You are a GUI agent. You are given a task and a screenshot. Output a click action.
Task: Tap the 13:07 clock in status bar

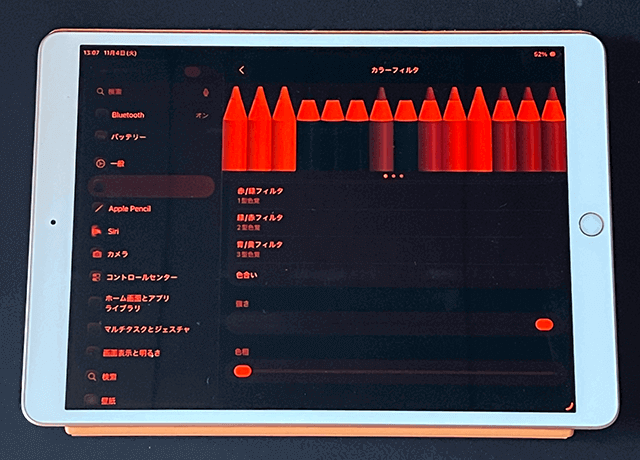[x=91, y=53]
